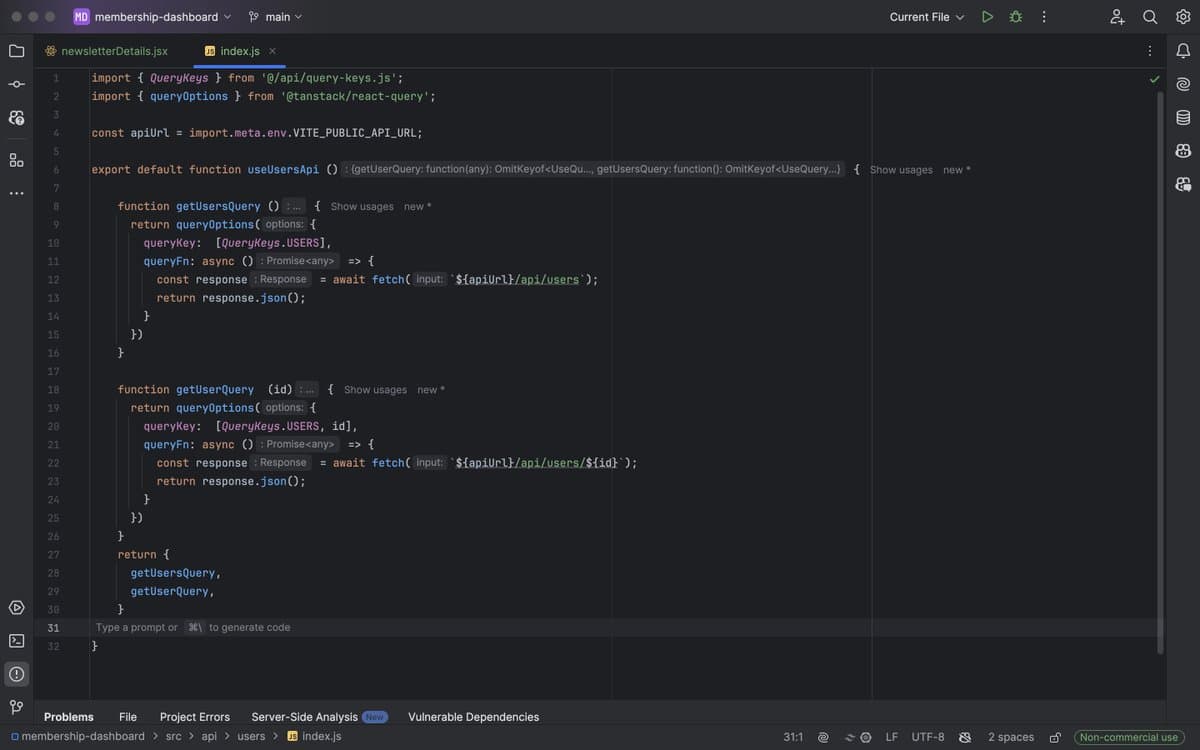Image resolution: width=1200 pixels, height=750 pixels.
Task: Click Show usages next to useUsersApi
Action: [x=901, y=170]
